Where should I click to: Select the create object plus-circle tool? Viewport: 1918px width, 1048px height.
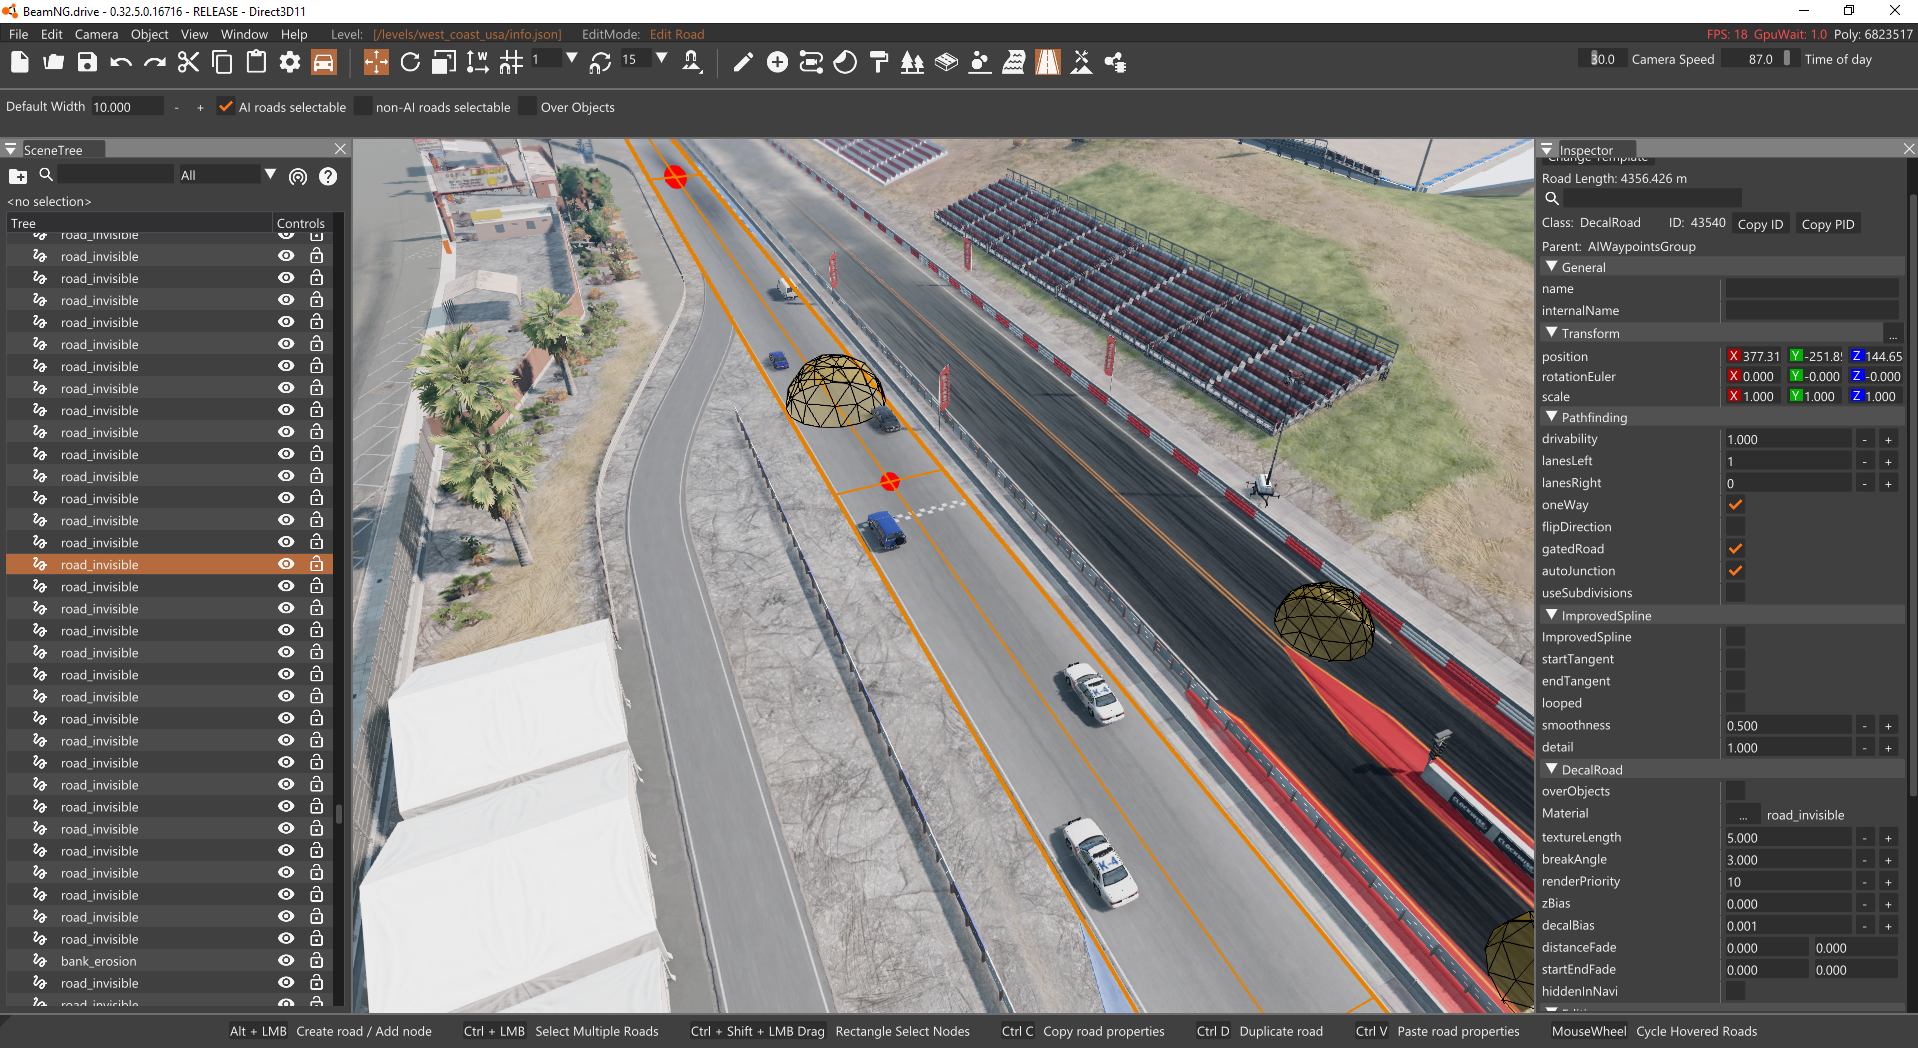pos(777,62)
